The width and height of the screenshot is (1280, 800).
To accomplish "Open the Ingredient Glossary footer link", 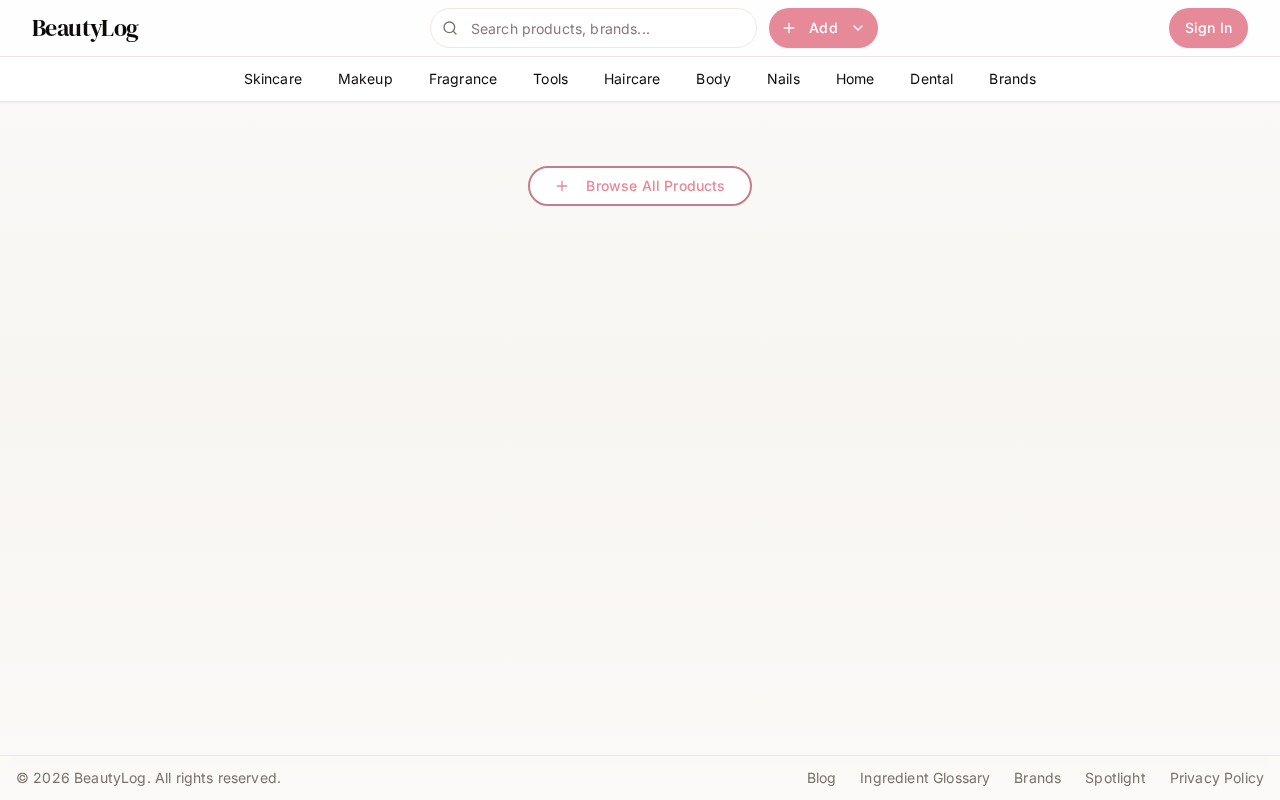I will (x=925, y=778).
